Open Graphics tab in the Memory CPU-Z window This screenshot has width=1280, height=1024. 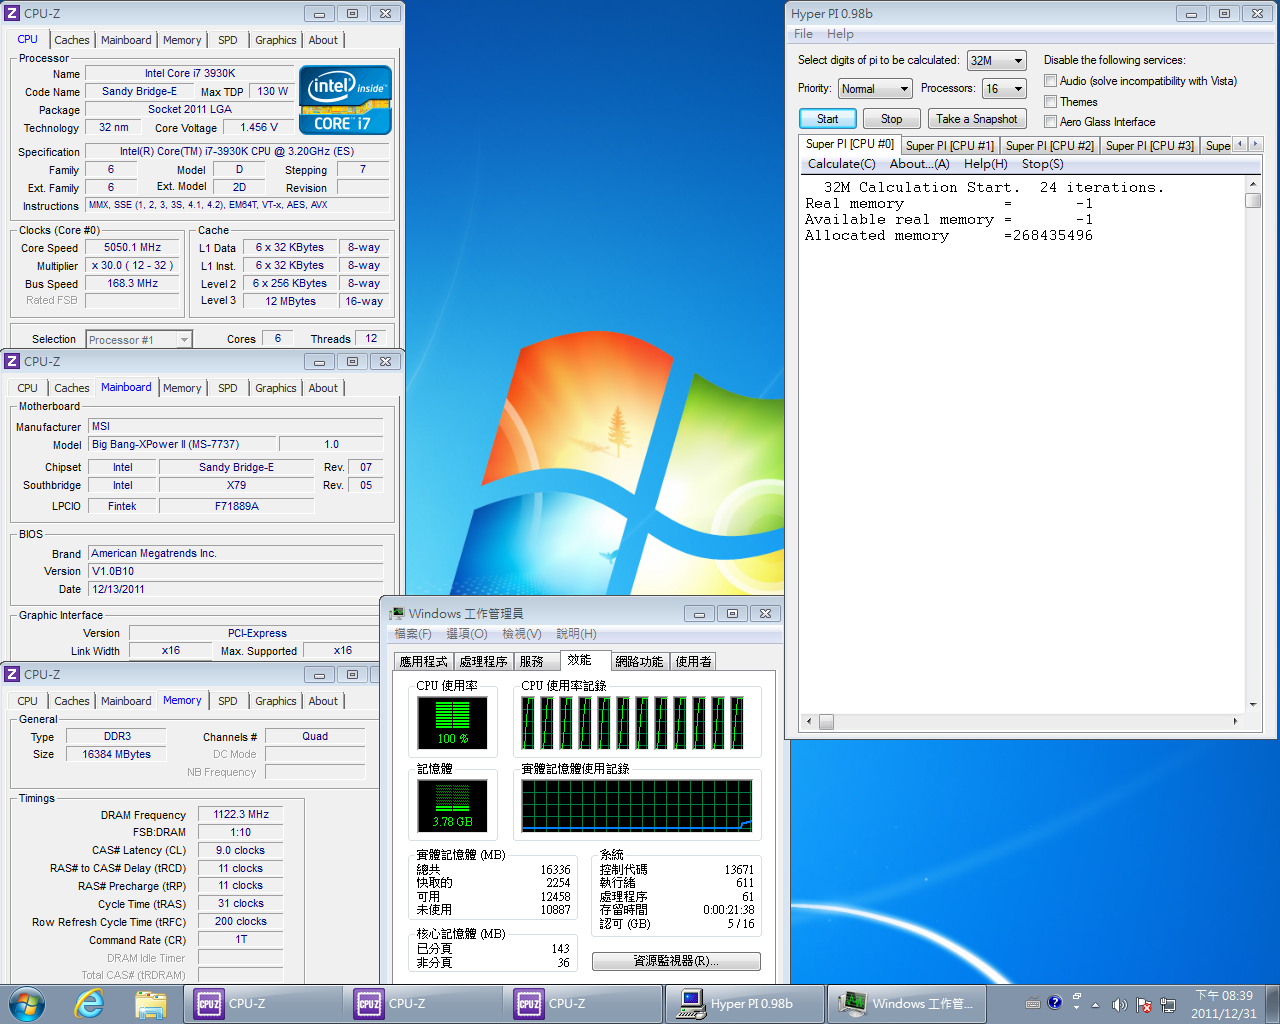click(x=276, y=701)
